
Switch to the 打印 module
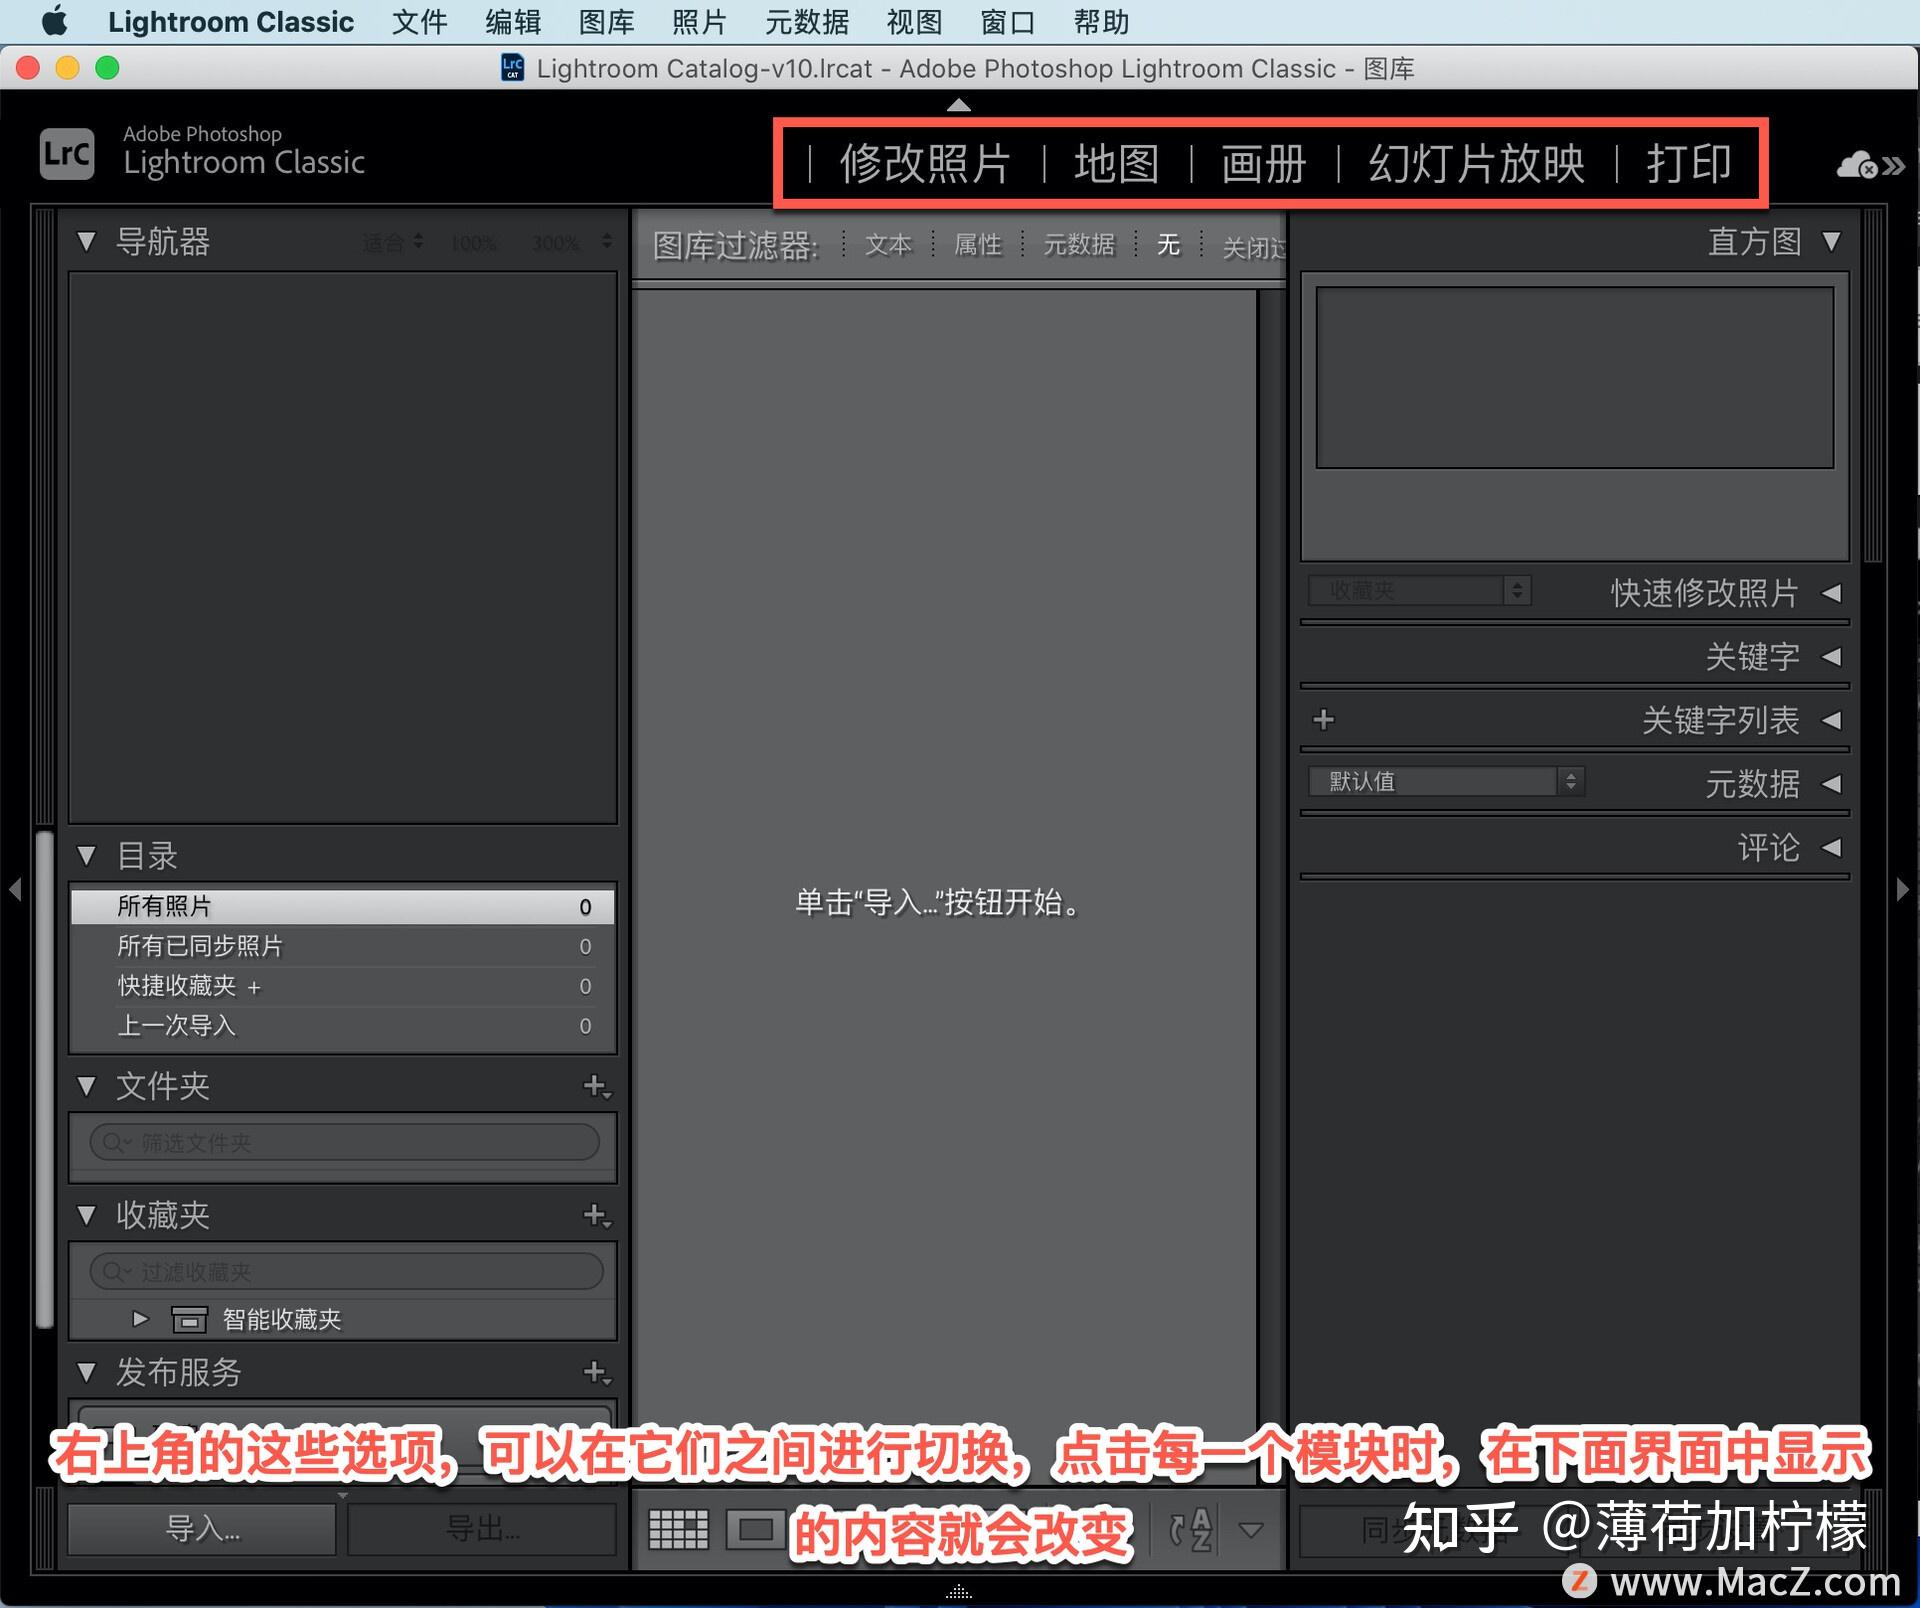(1690, 164)
